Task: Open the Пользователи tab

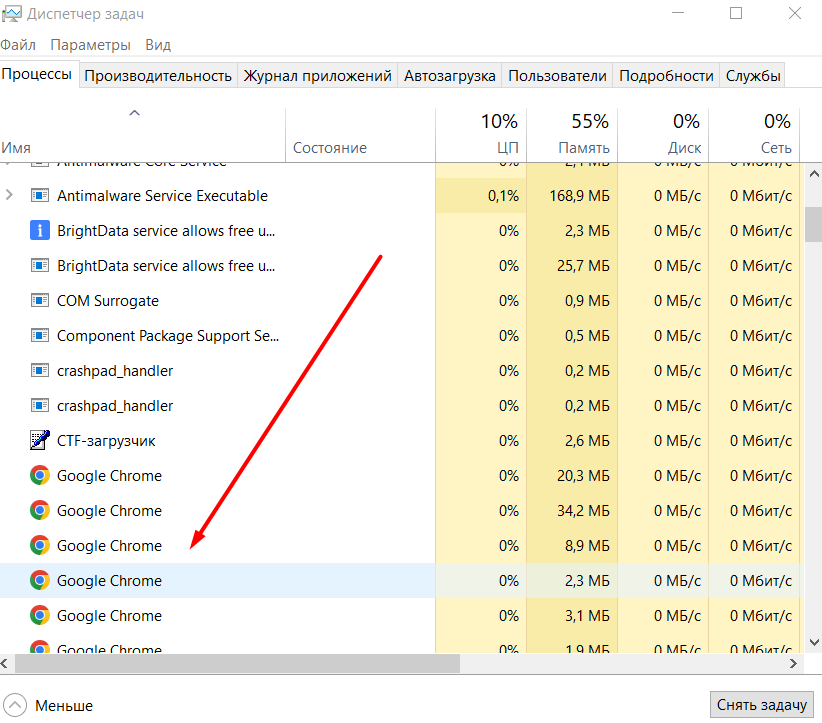Action: (x=557, y=76)
